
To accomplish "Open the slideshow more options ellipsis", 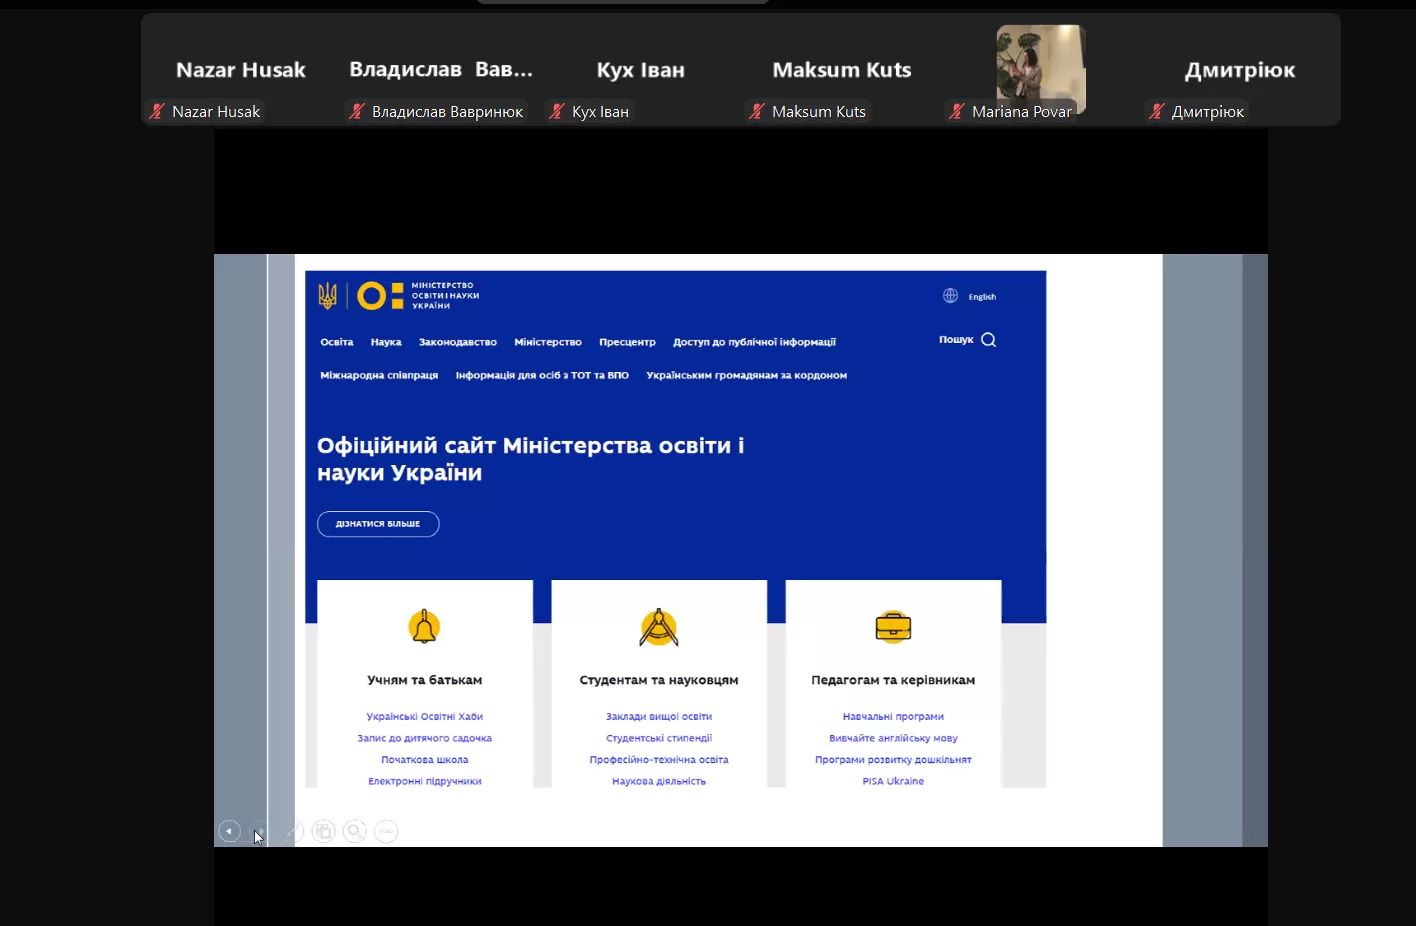I will pyautogui.click(x=386, y=831).
